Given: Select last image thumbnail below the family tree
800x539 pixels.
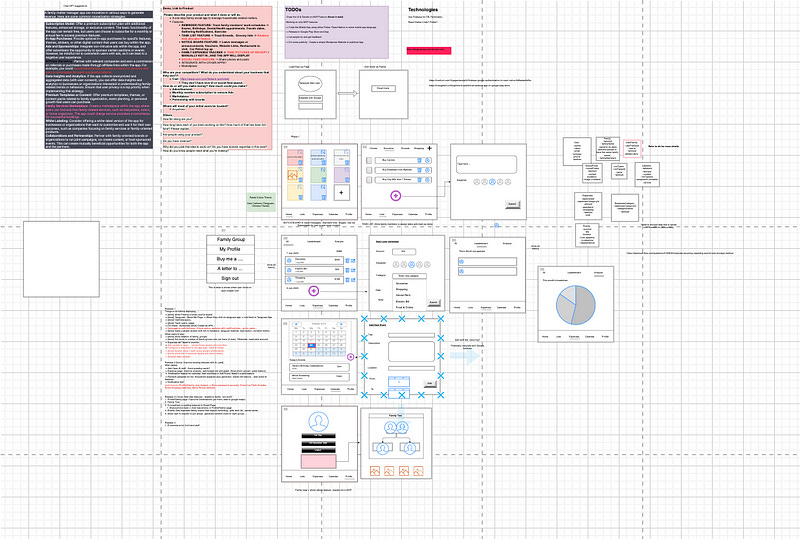Looking at the screenshot, I should pos(418,471).
